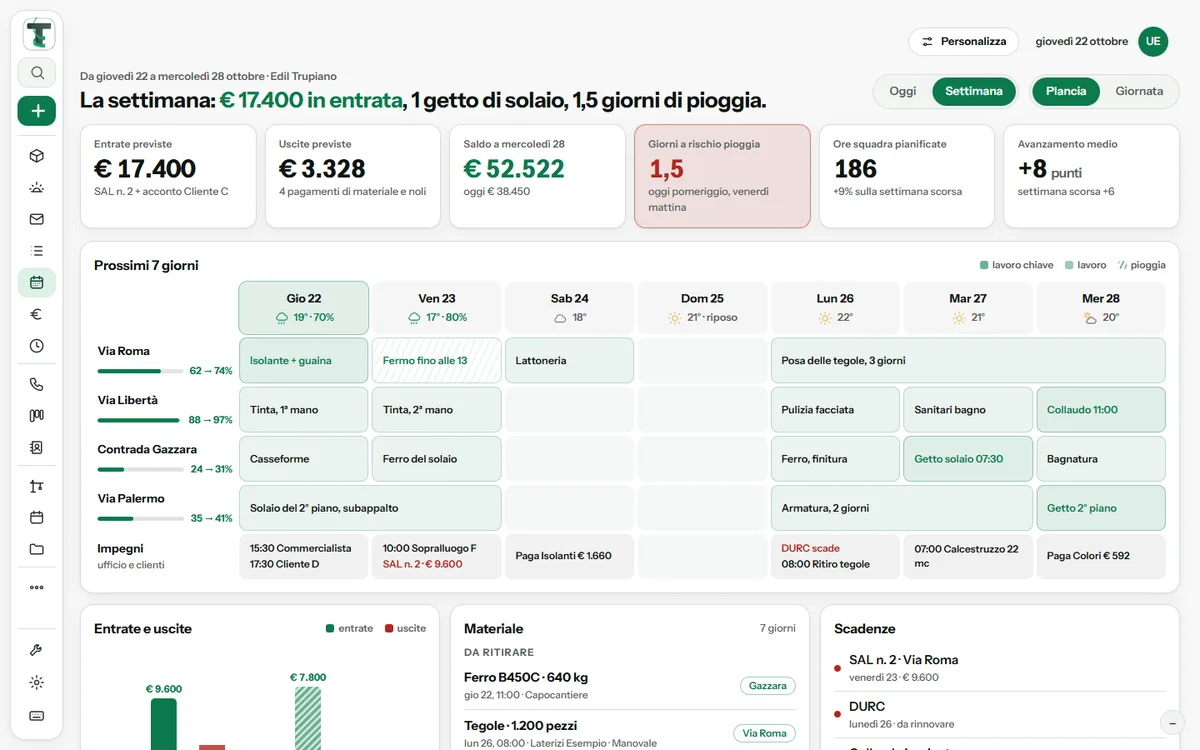Click the keyboard icon in sidebar
This screenshot has height=750, width=1200.
tap(37, 715)
